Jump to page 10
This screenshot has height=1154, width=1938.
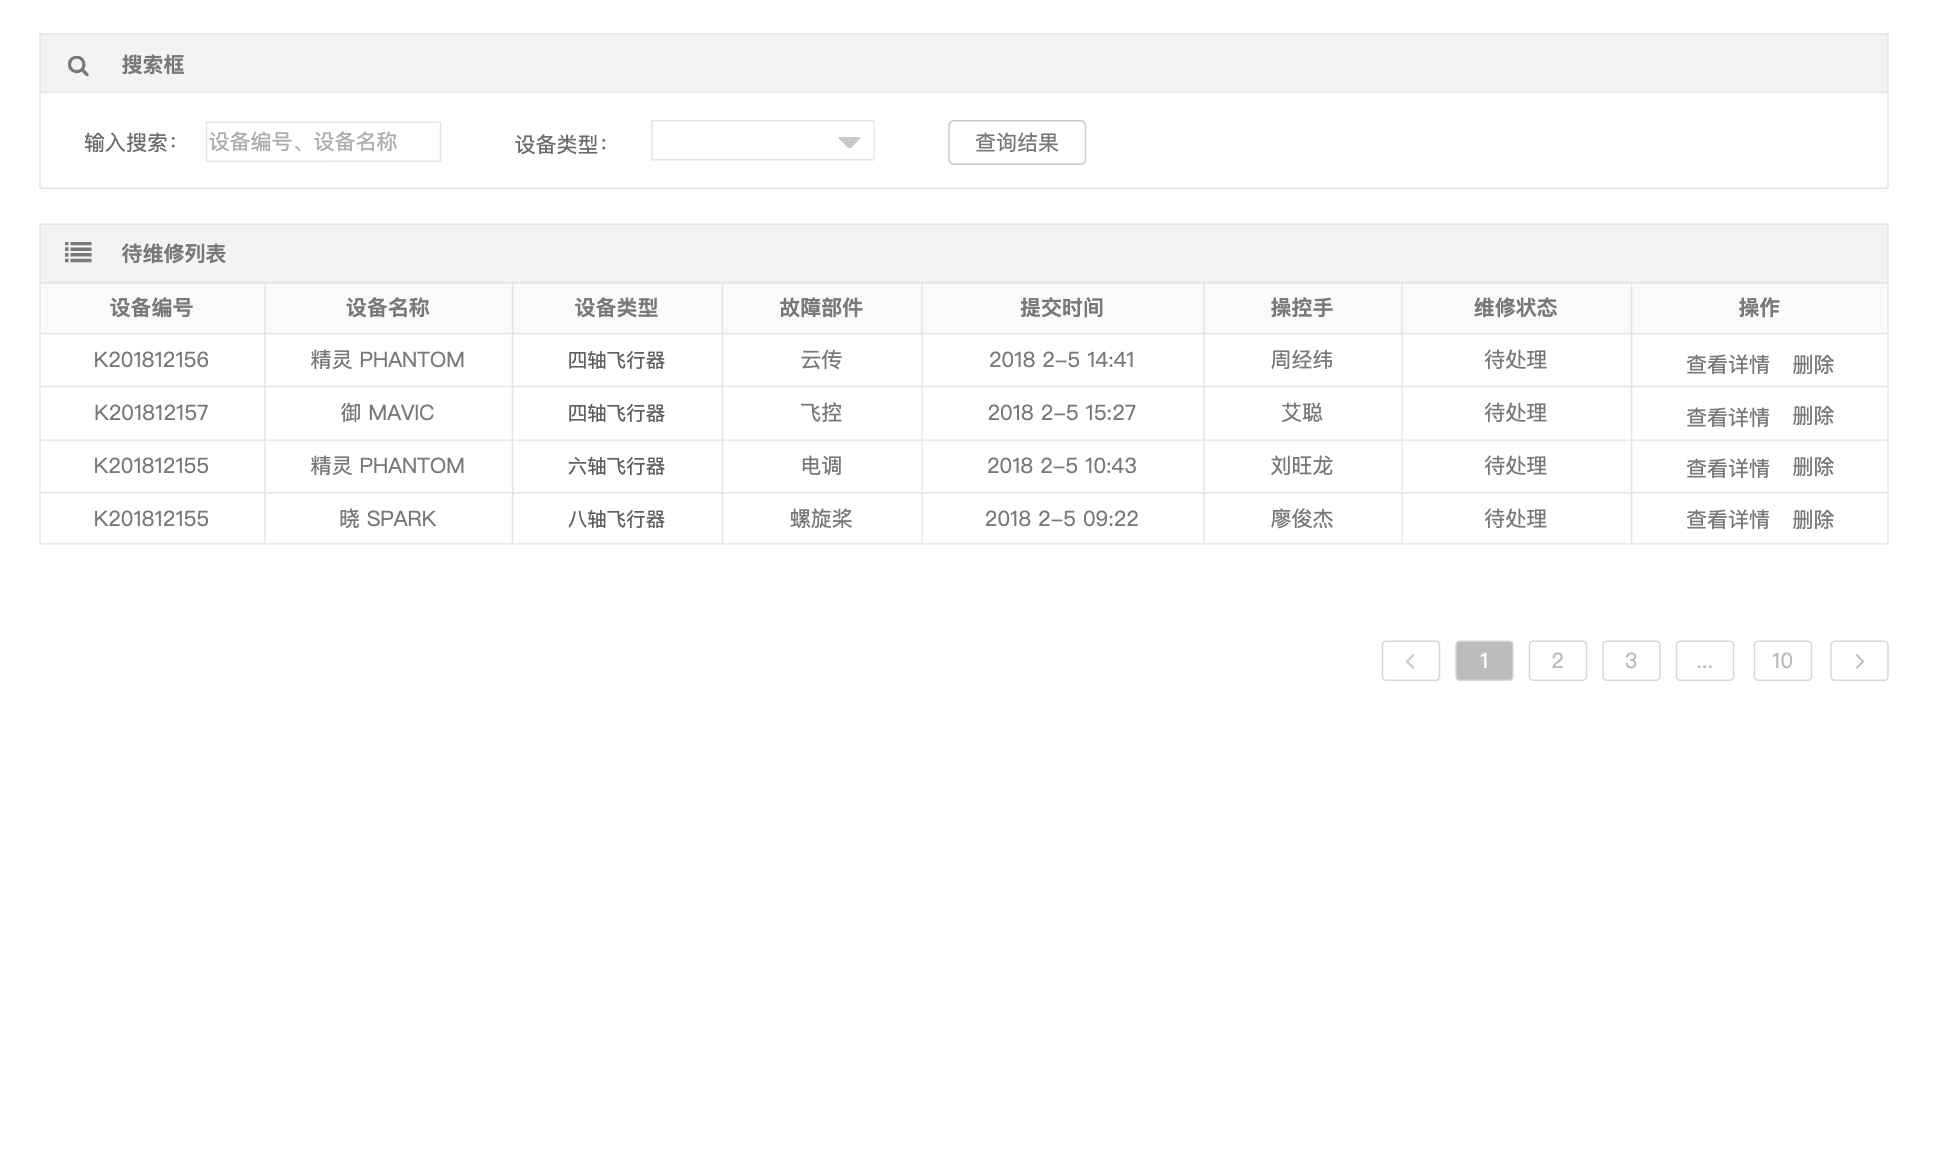(1781, 661)
